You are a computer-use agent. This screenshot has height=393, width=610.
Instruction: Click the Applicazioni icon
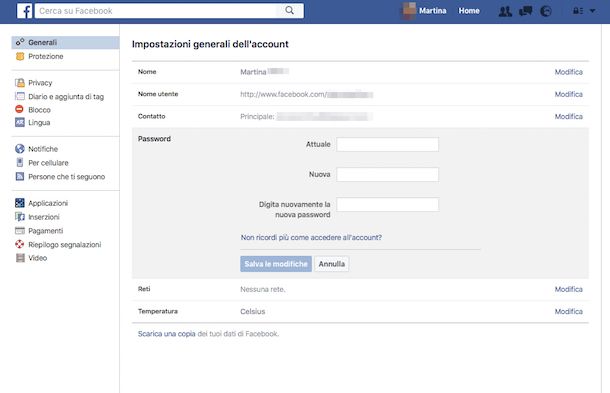coord(20,203)
